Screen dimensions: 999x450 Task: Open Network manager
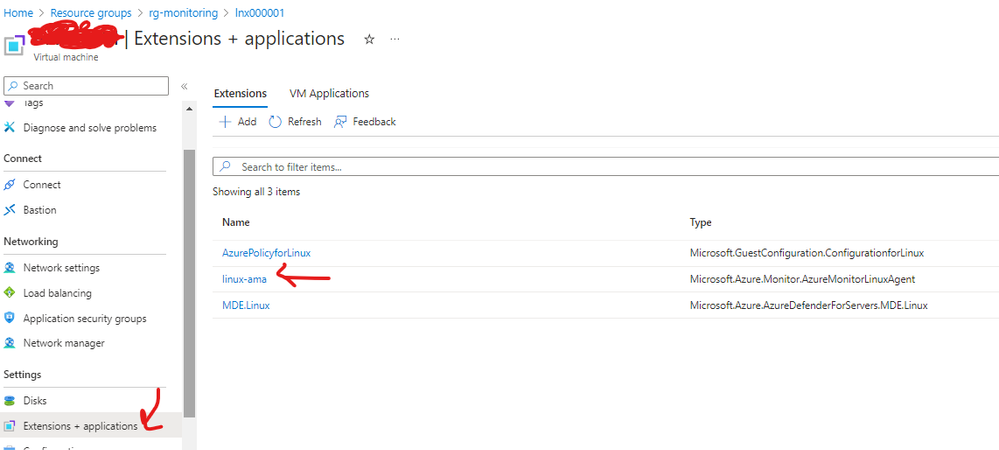(x=64, y=343)
